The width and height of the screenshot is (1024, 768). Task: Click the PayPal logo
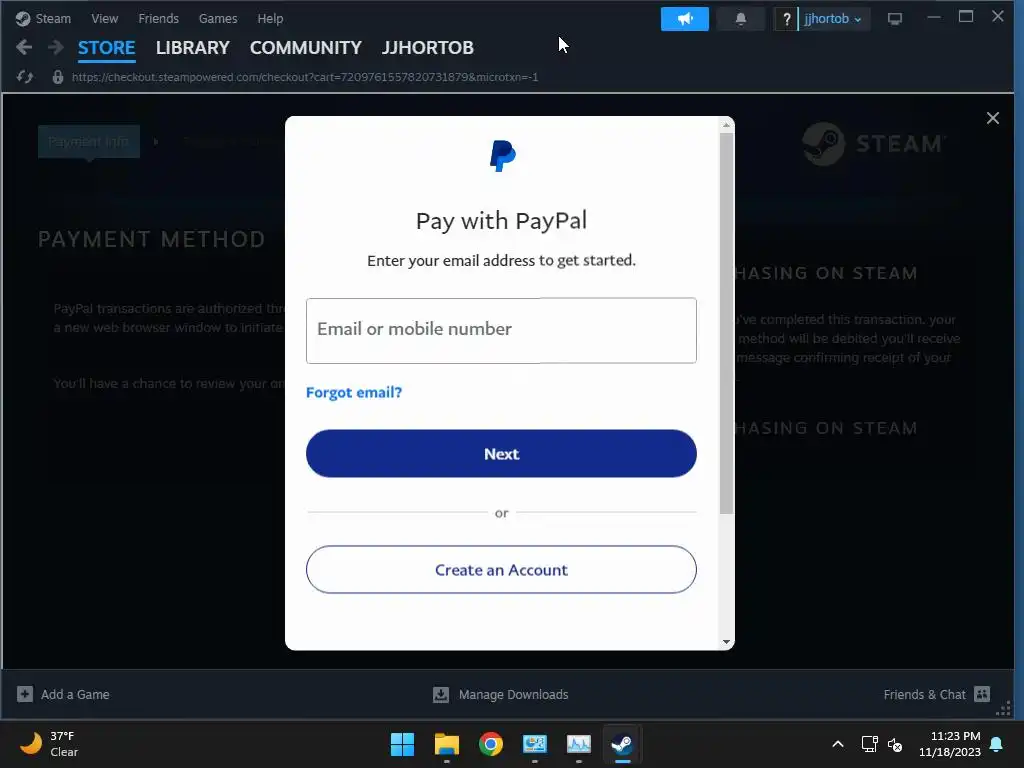coord(502,156)
